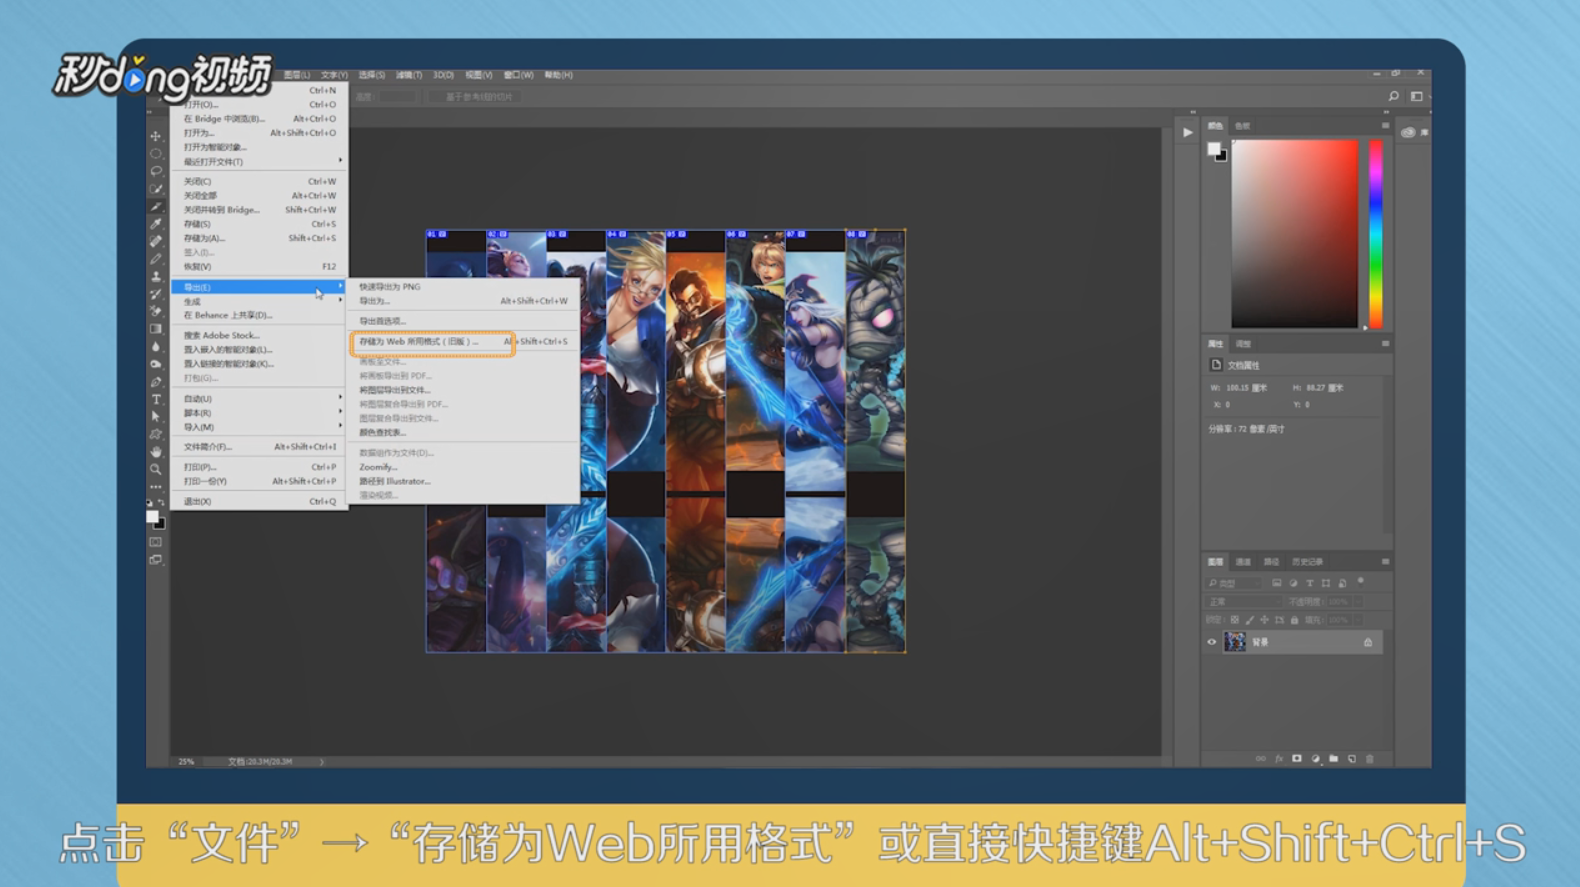Select the Blur tool
Screen dimensions: 1580x887
tap(156, 346)
